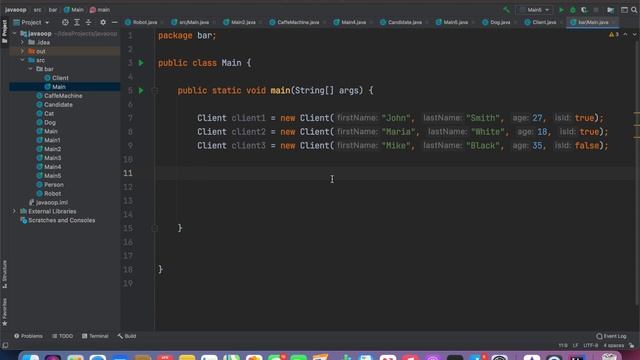This screenshot has height=360, width=640.
Task: Open the Problems tool window
Action: [x=28, y=336]
